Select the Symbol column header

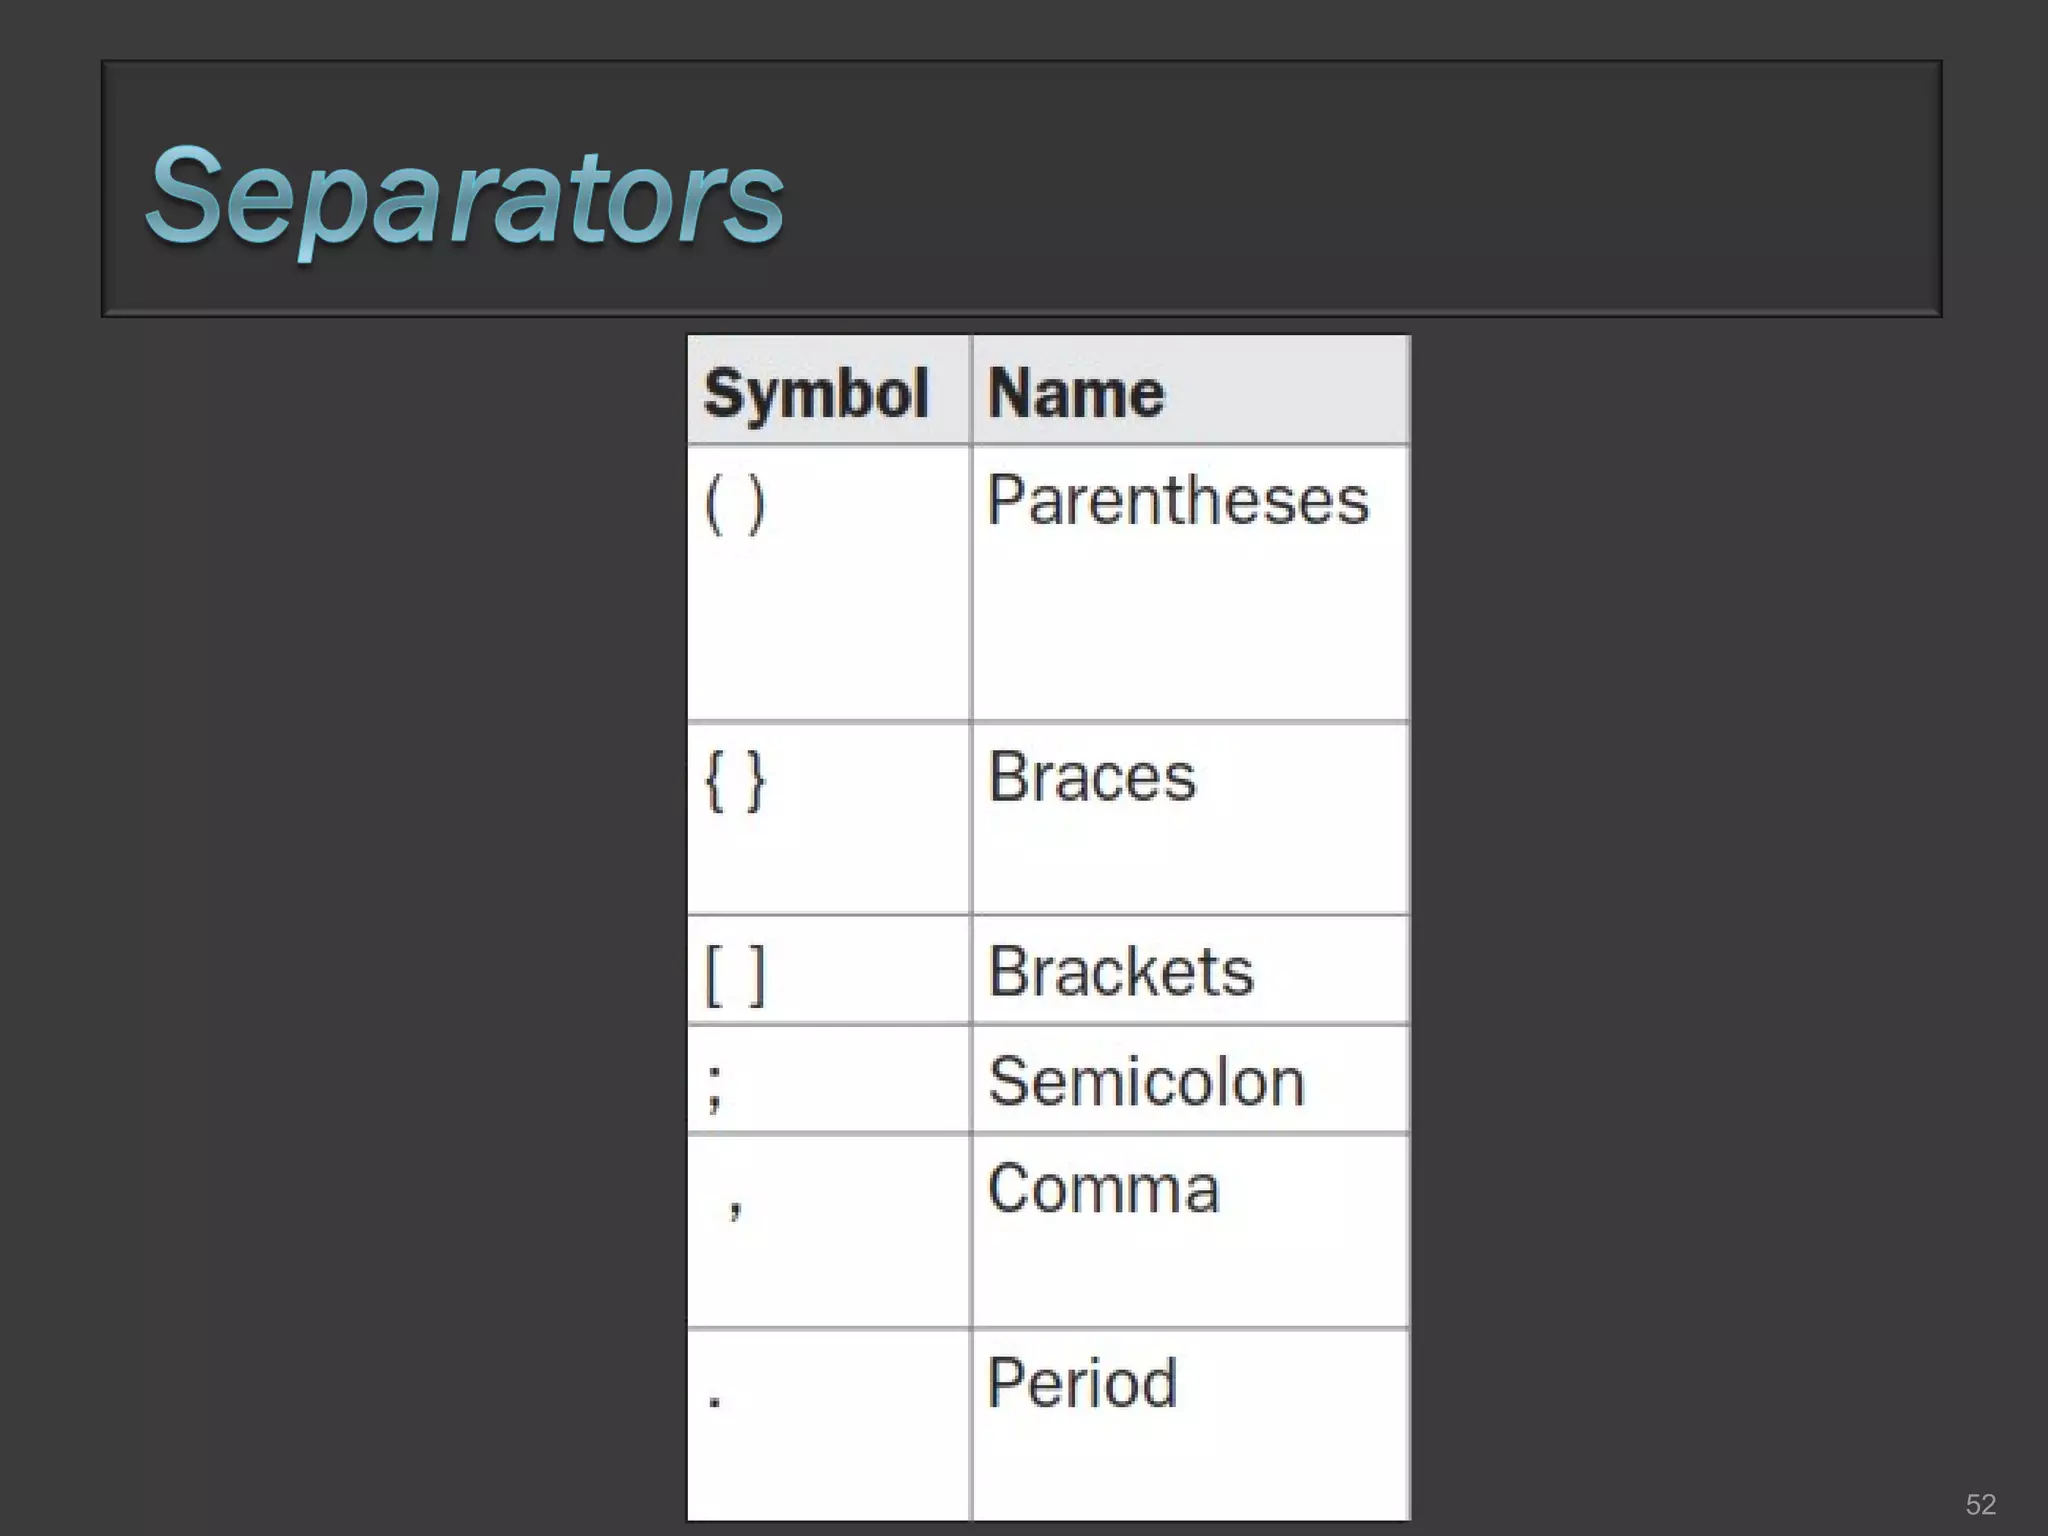[x=816, y=393]
